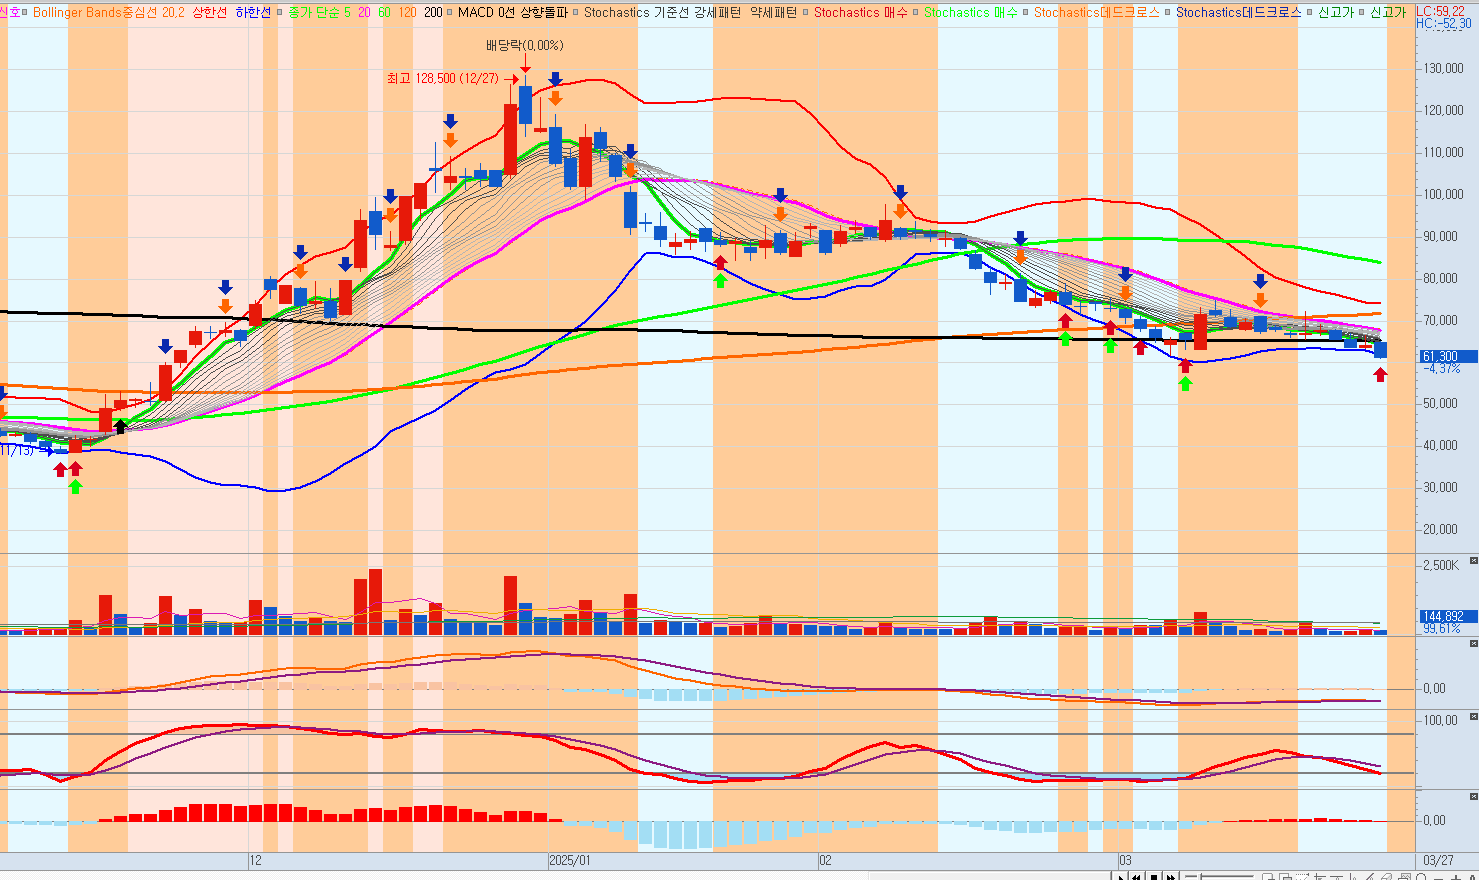Click the HC:-52.30 readout
Screen dimensions: 1479x880
[x=1444, y=24]
